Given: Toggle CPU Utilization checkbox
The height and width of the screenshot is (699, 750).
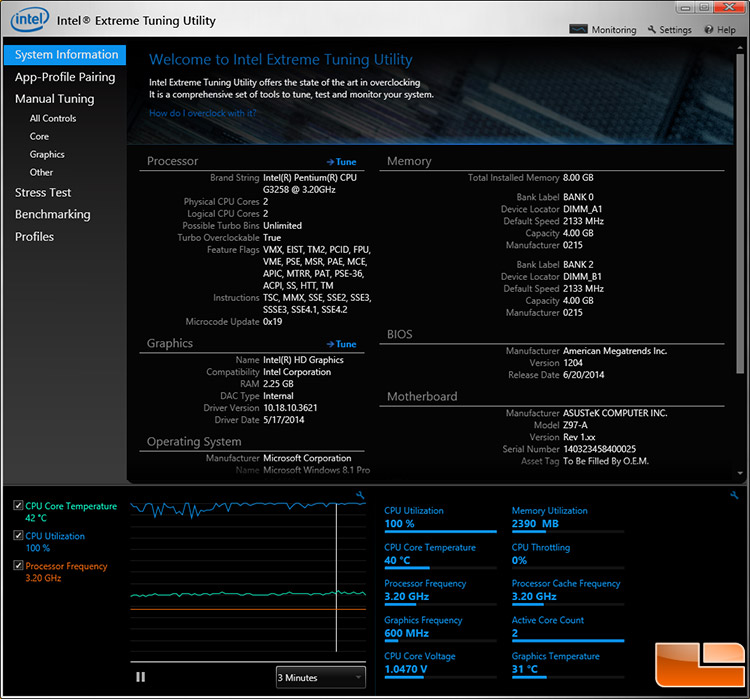Looking at the screenshot, I should 18,535.
